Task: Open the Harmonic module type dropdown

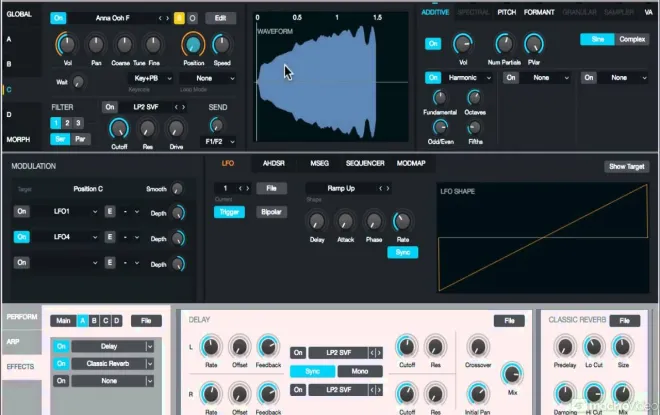Action: click(x=467, y=77)
